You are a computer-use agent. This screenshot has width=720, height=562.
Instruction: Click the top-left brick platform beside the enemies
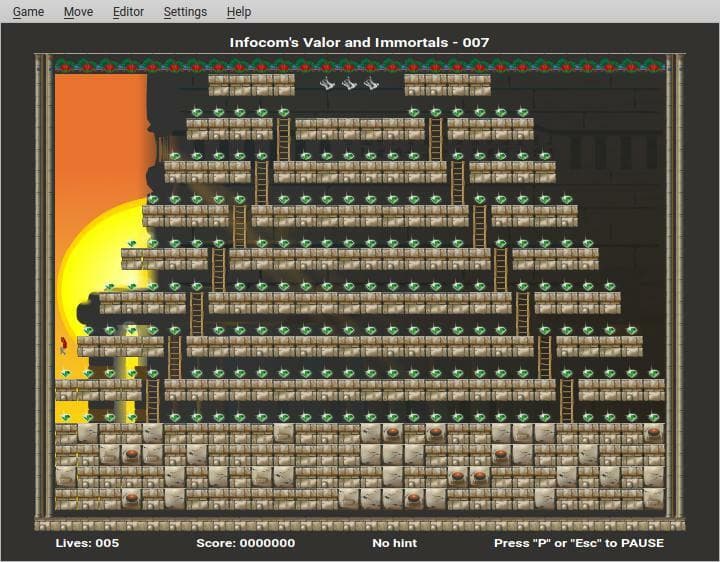pyautogui.click(x=251, y=85)
